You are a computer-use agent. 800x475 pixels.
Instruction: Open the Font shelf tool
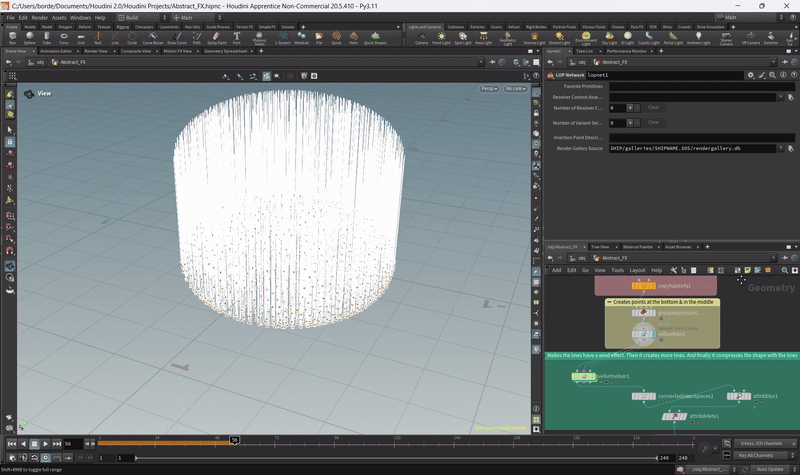pyautogui.click(x=237, y=38)
